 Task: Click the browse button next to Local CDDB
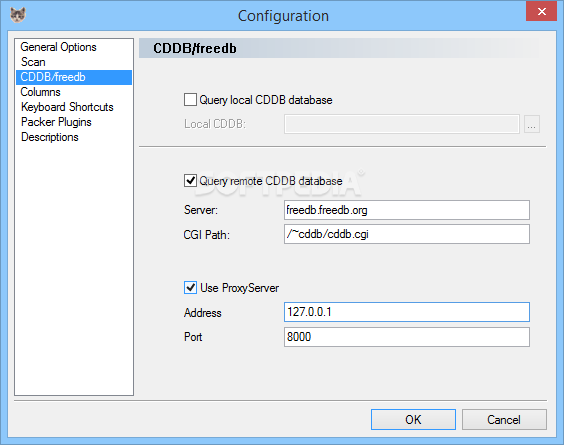(x=532, y=124)
